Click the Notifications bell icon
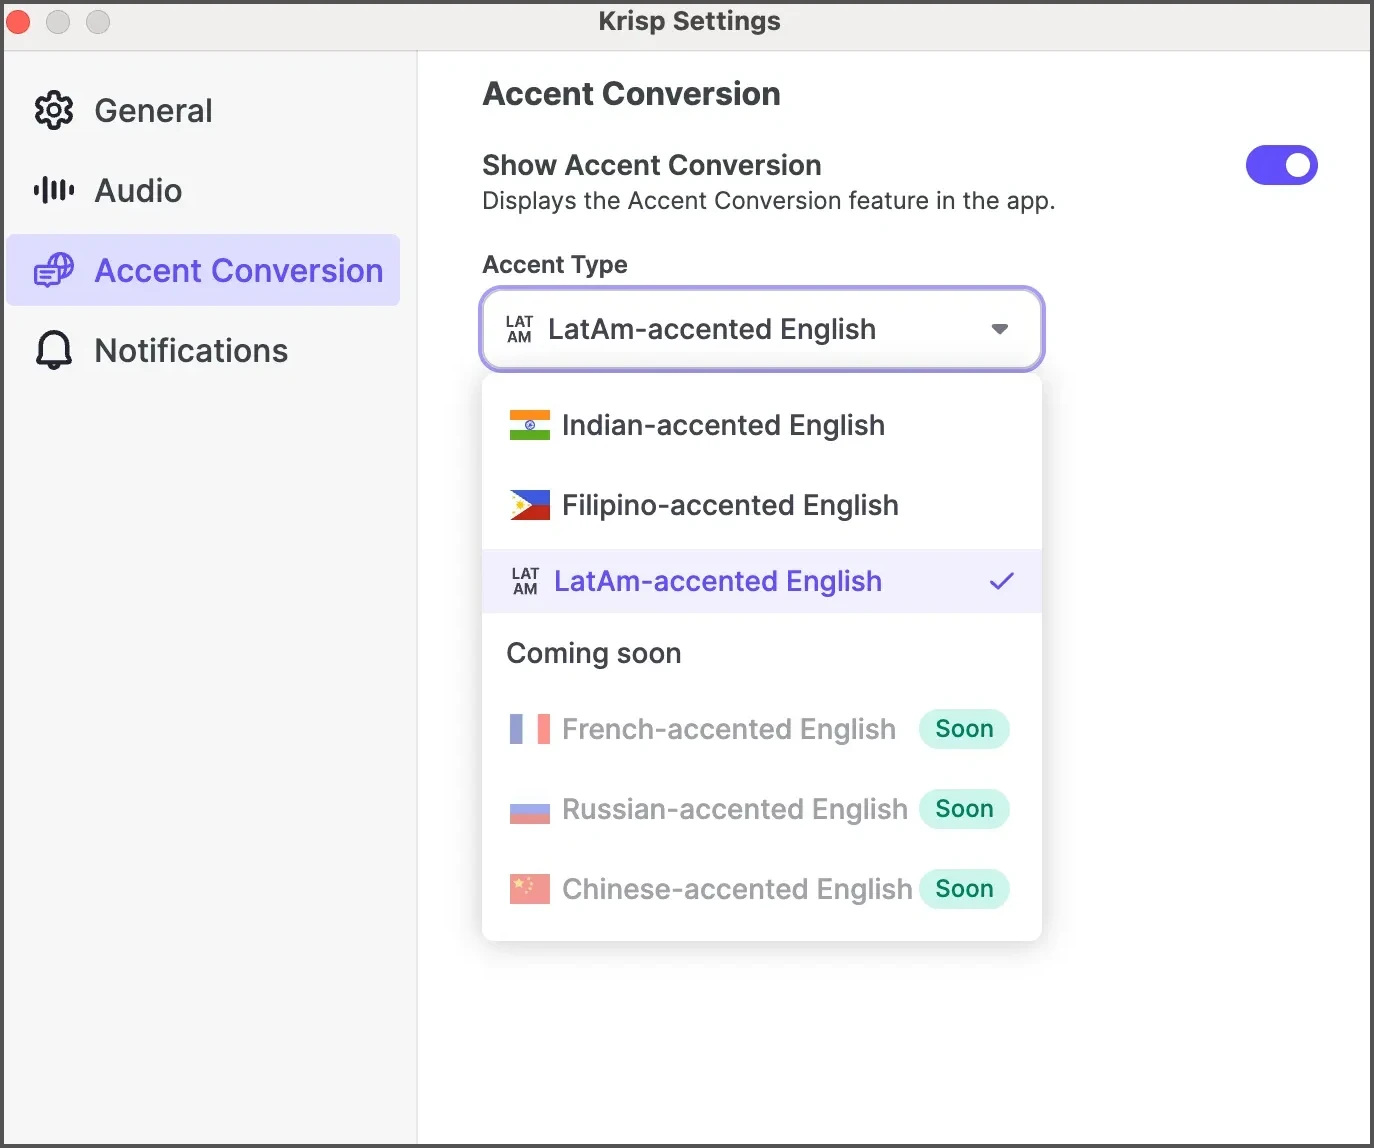 pos(54,350)
